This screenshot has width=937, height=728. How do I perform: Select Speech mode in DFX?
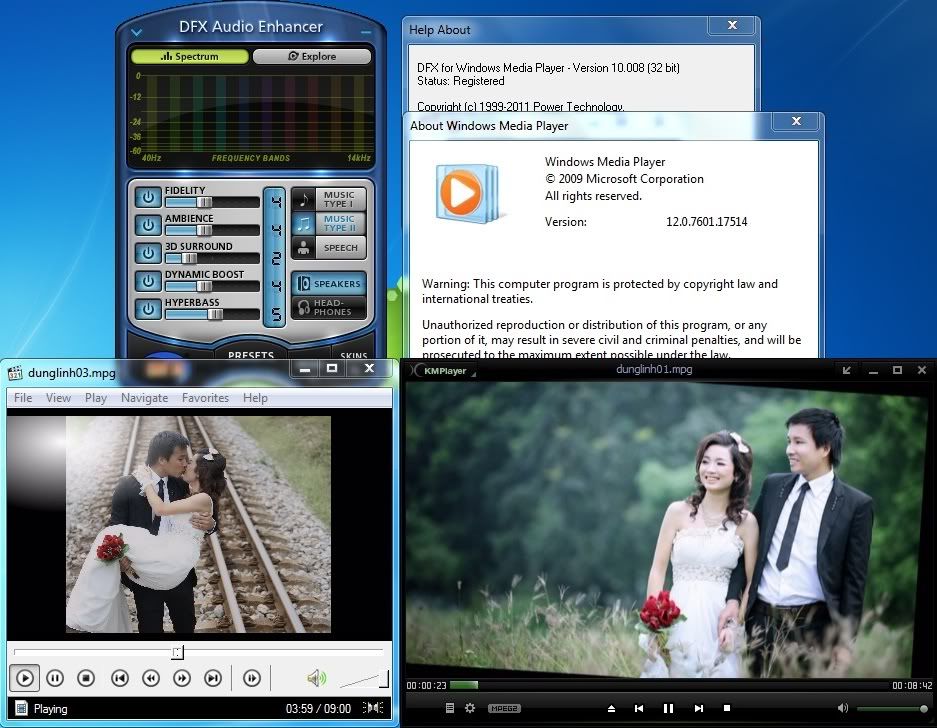[329, 247]
